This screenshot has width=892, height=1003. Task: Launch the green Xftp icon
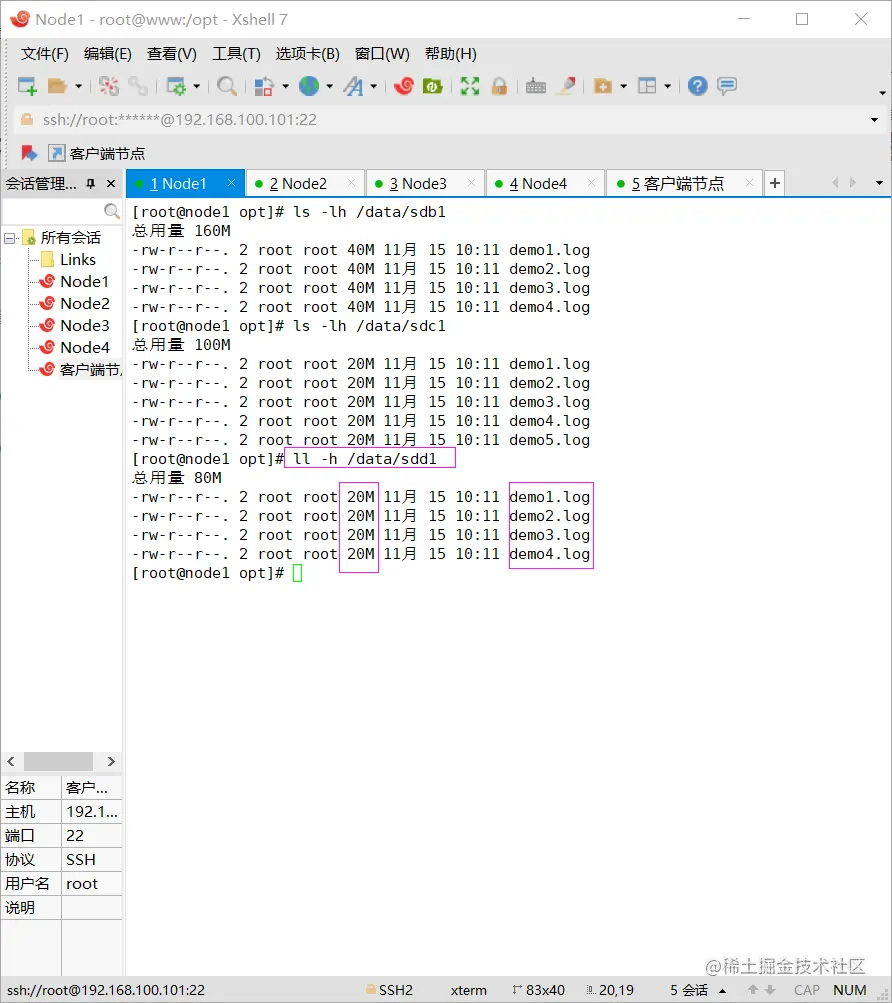[433, 86]
